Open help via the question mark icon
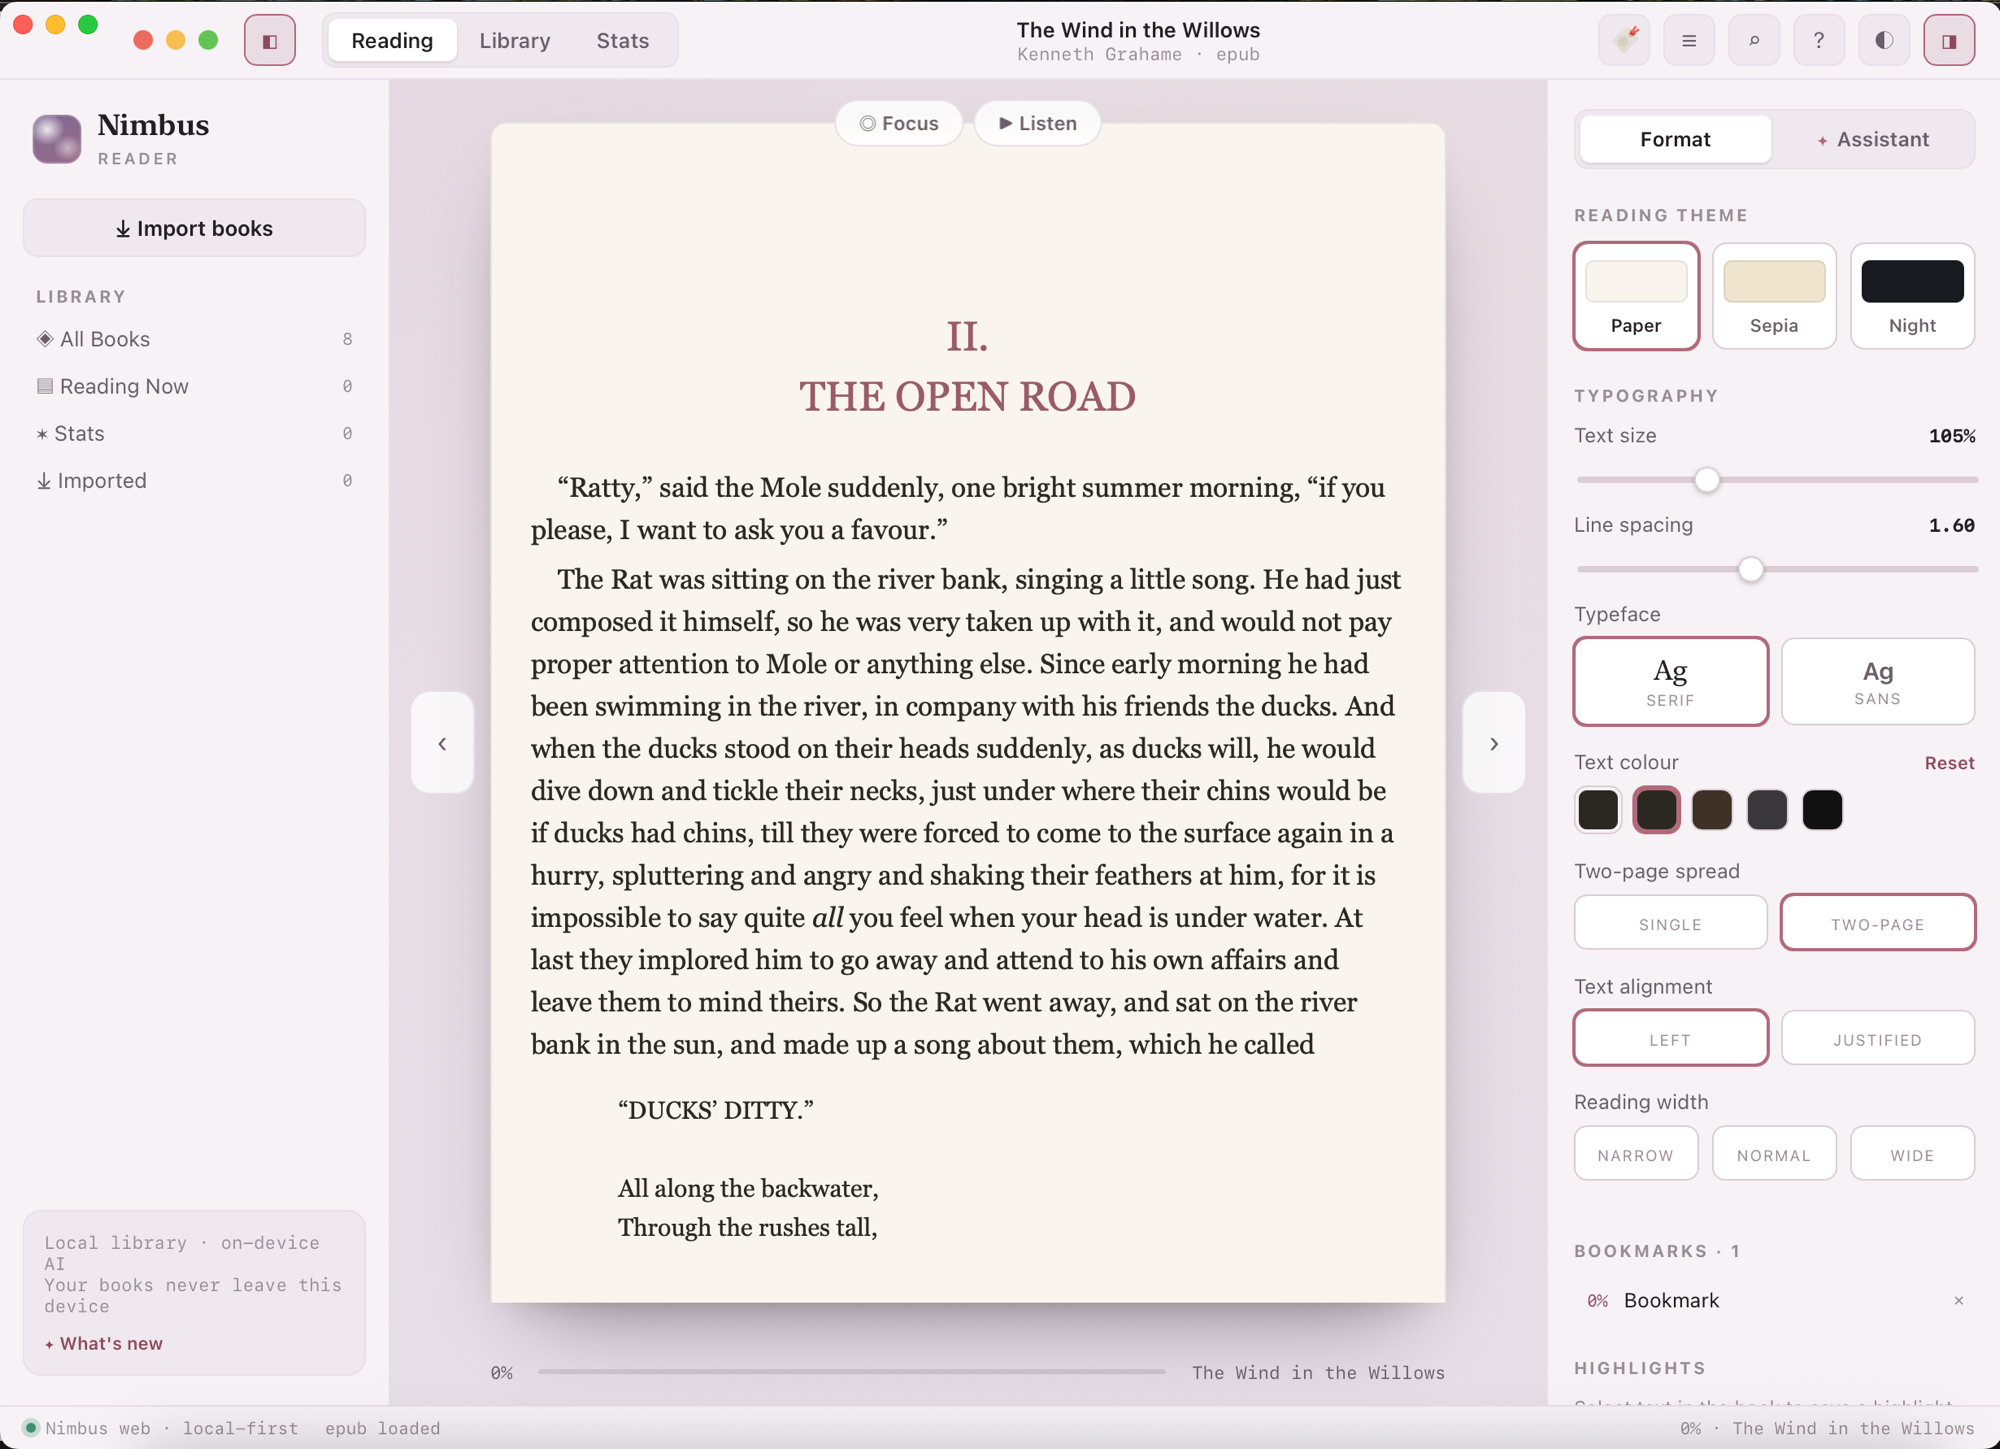The image size is (2000, 1449). [1819, 41]
